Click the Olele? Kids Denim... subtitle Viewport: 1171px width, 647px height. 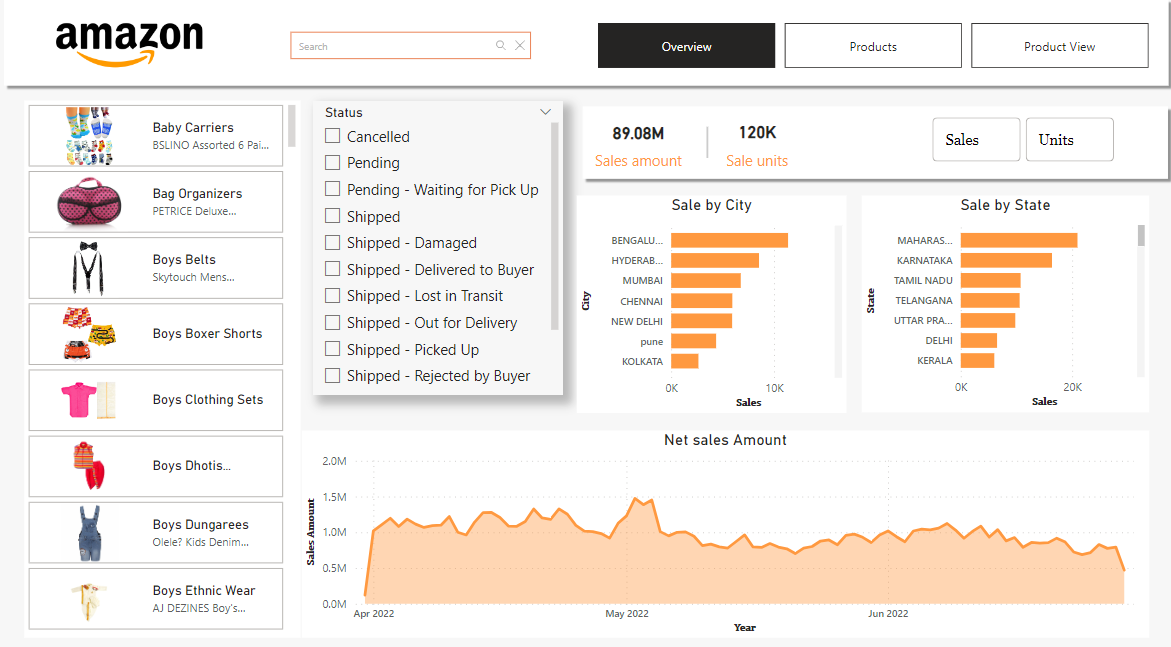201,542
